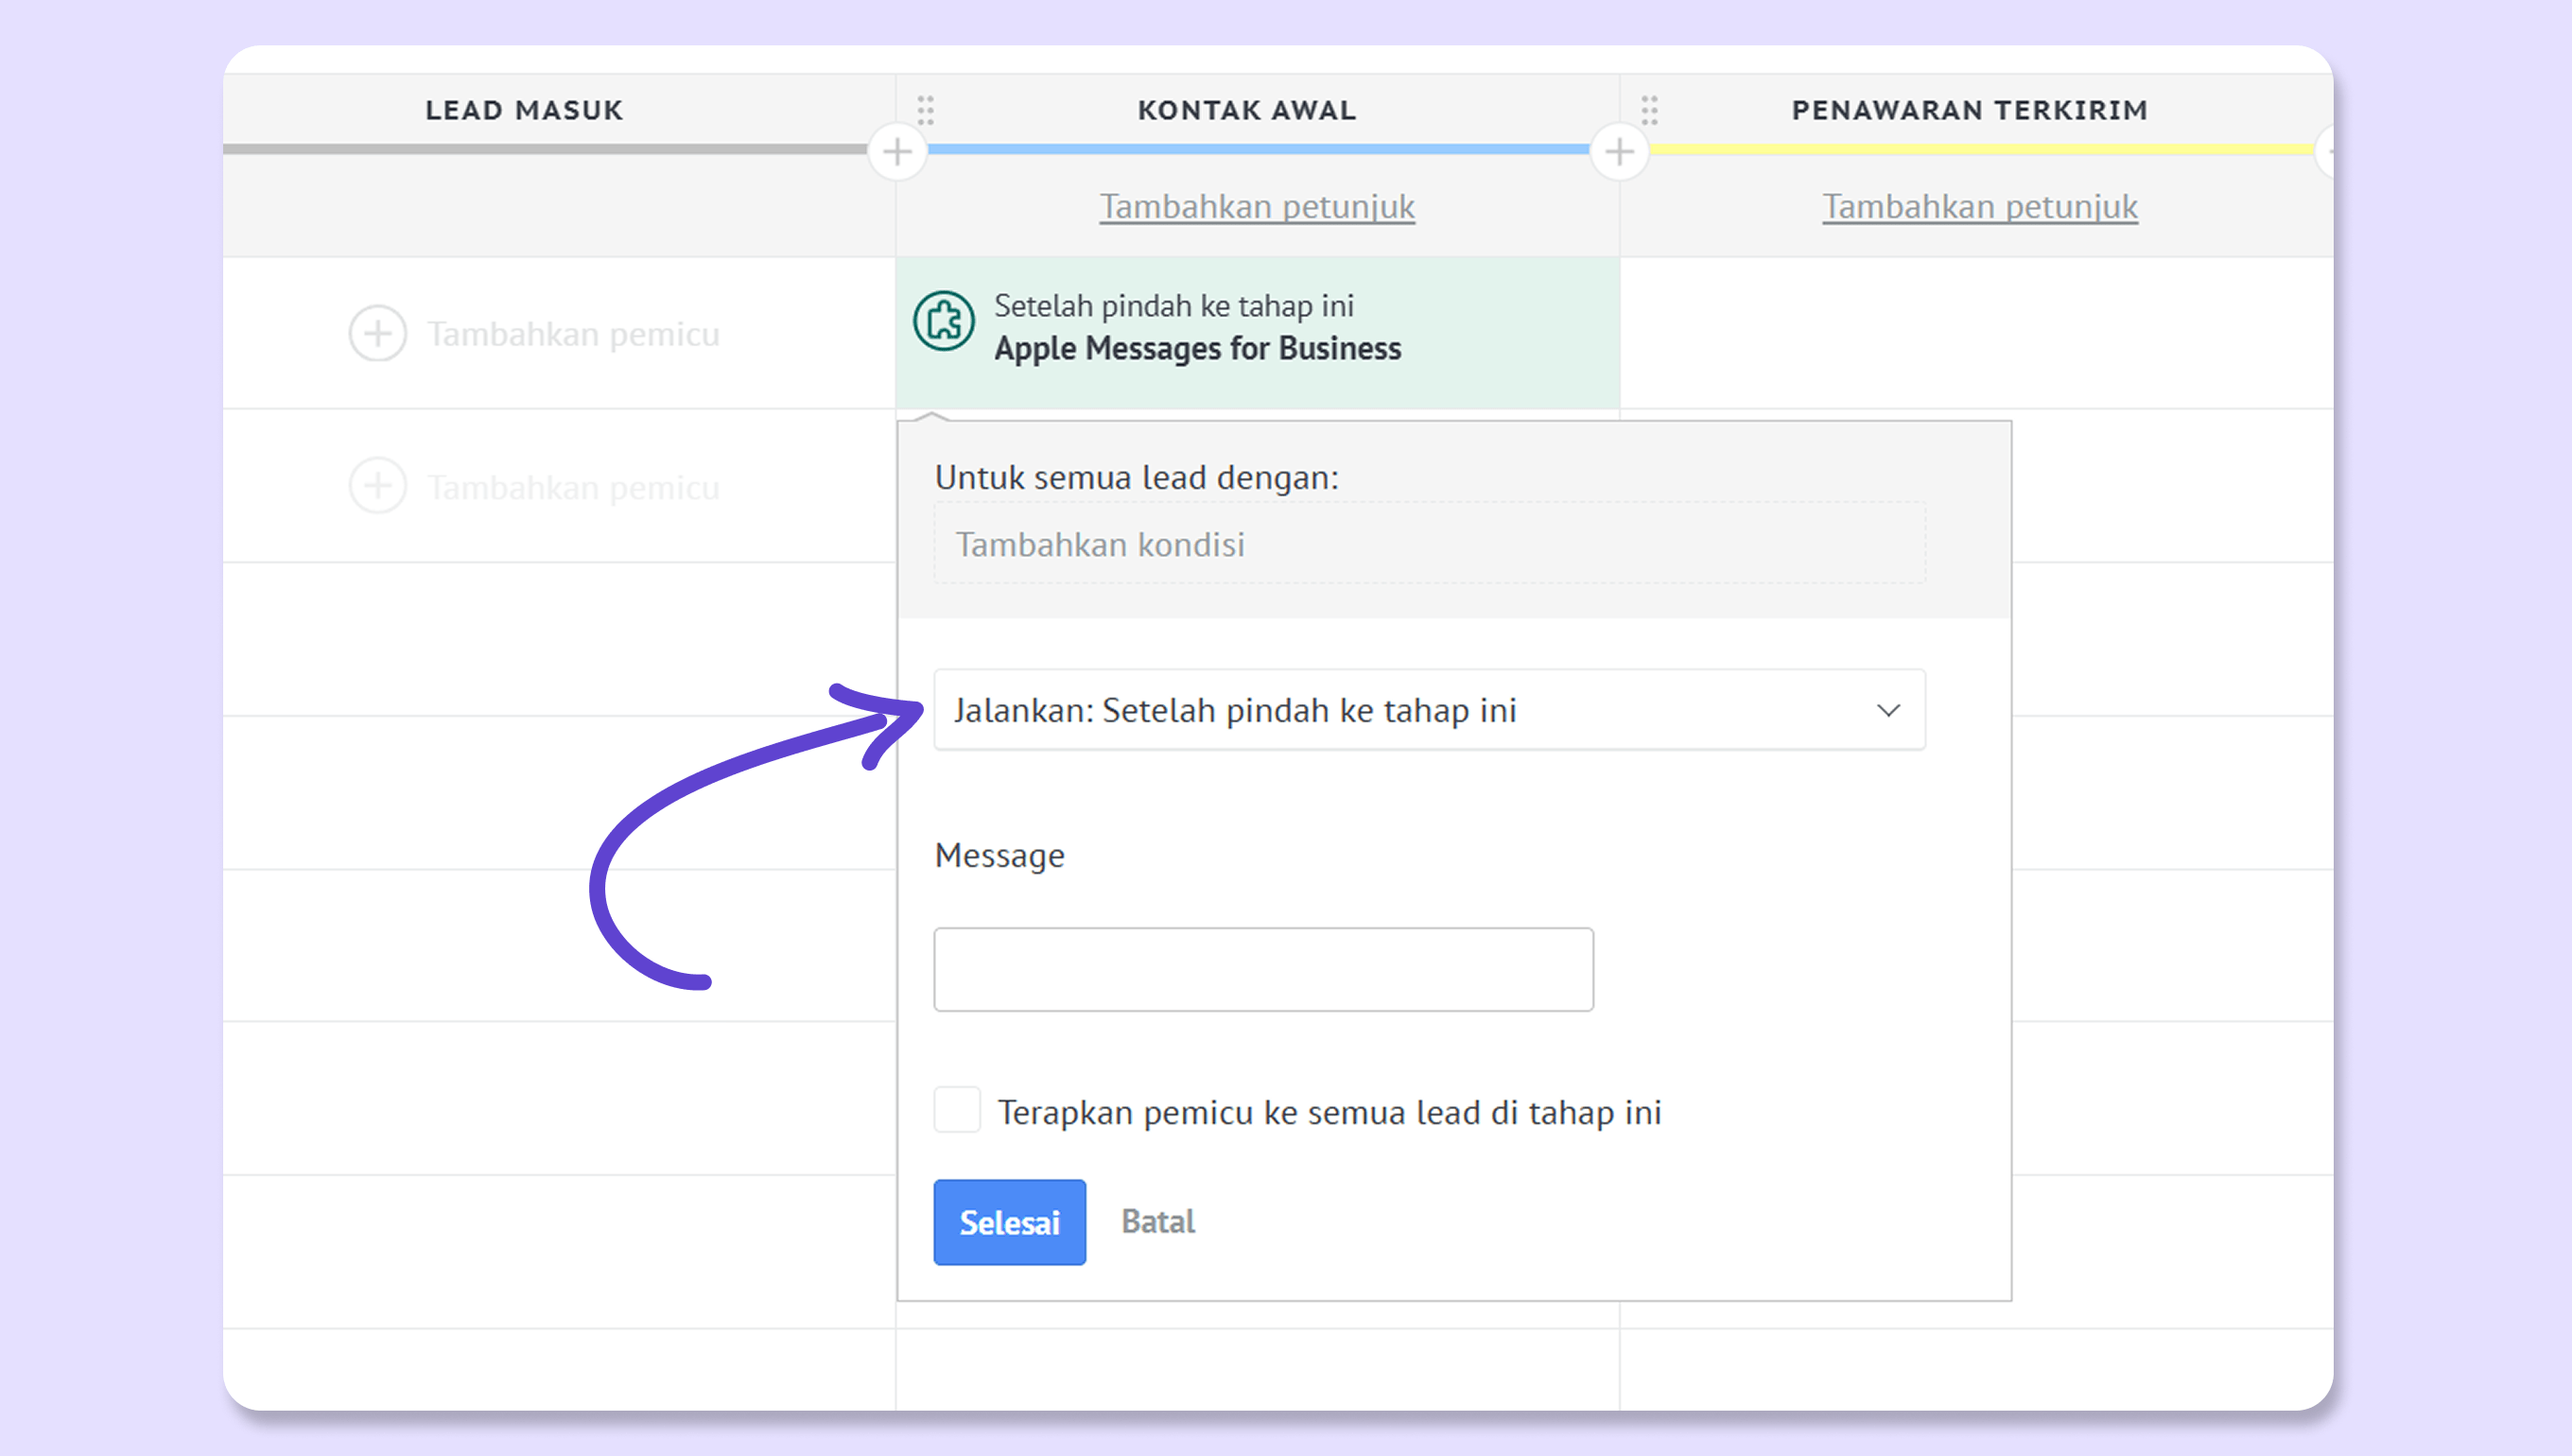Select the Lead Masuk stage header
Screen dimensions: 2572x1456
coord(524,110)
